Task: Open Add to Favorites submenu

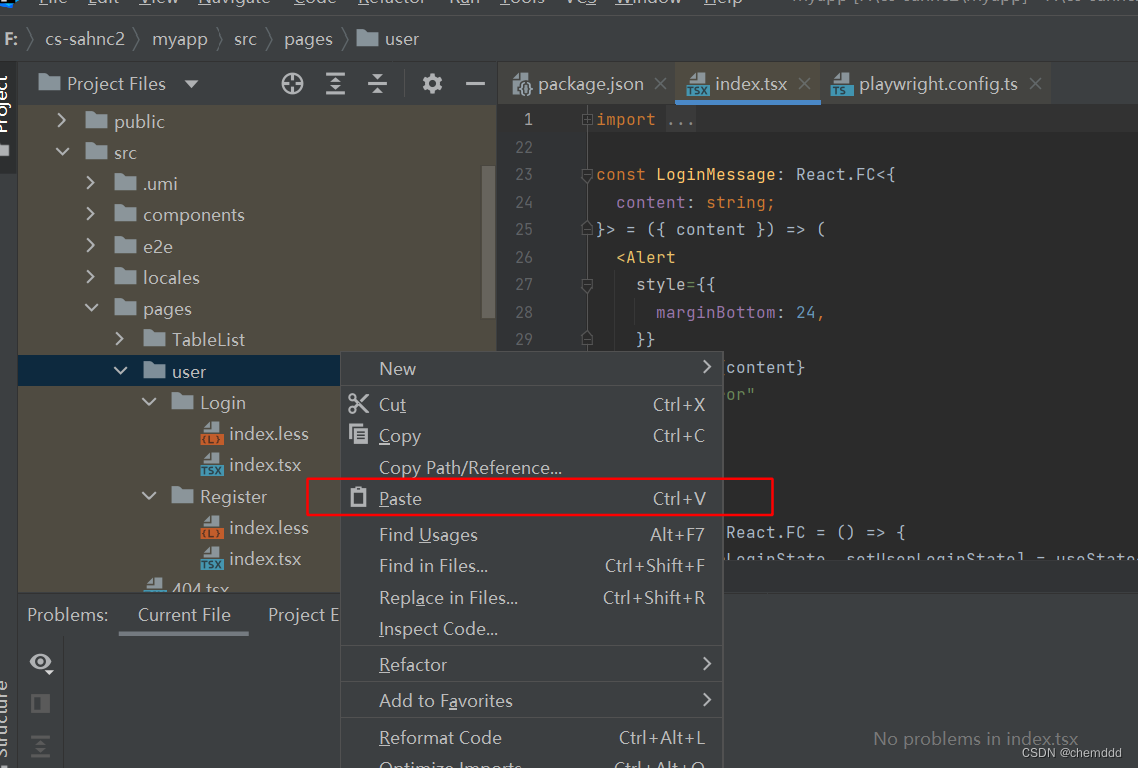Action: point(532,700)
